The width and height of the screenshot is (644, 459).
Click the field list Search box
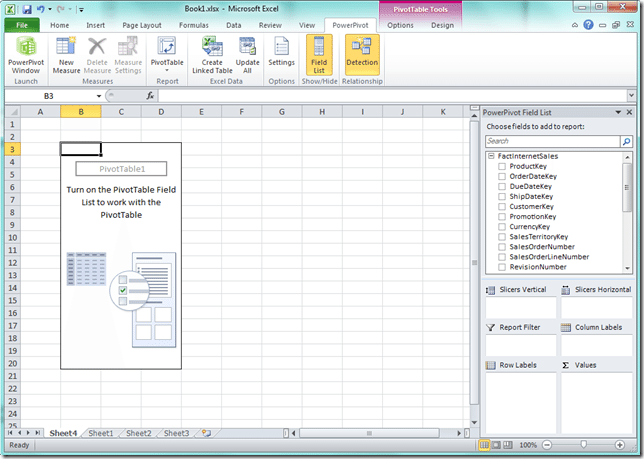552,141
